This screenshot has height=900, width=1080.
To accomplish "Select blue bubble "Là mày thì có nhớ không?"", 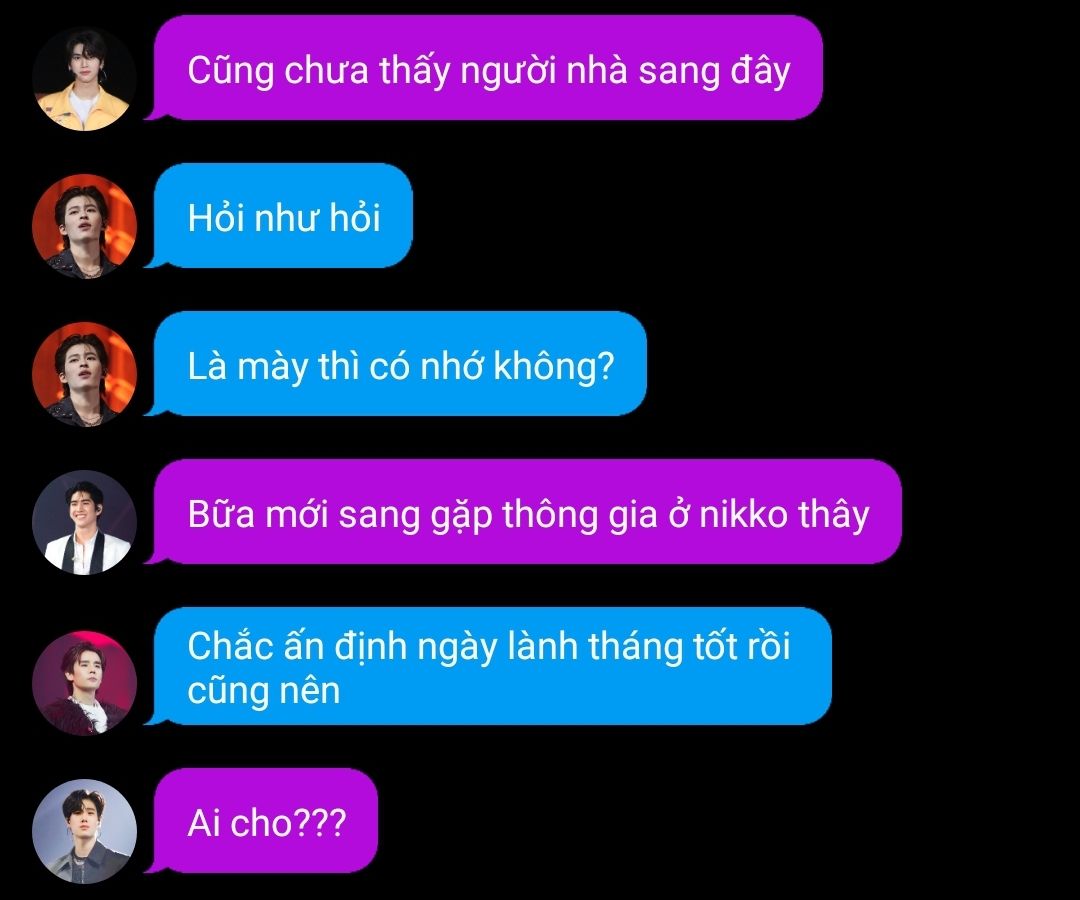I will point(399,364).
